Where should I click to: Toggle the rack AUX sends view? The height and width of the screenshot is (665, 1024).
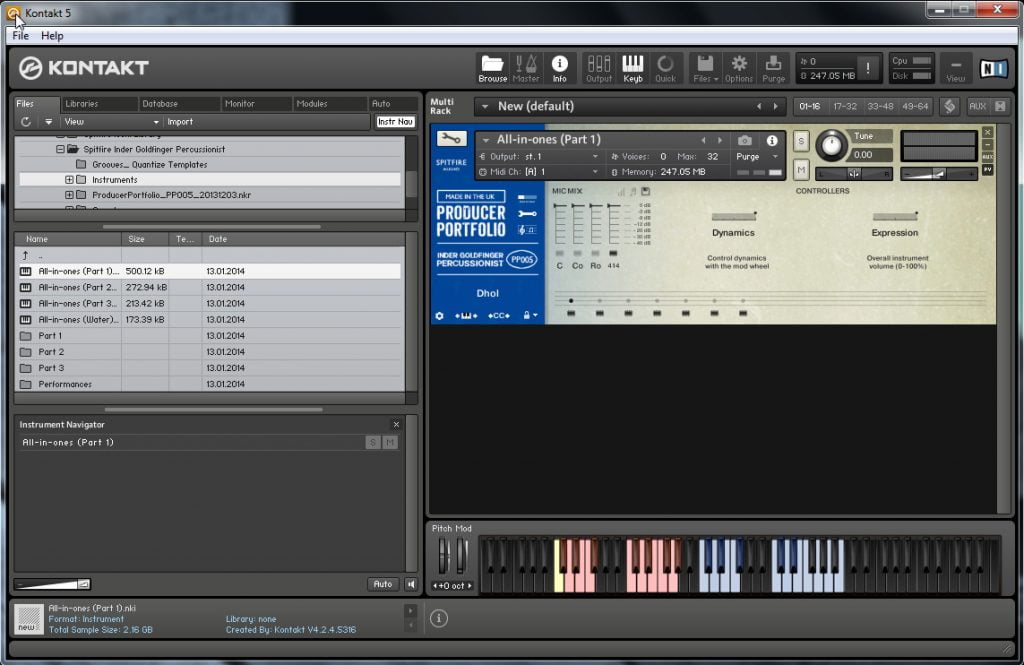pos(977,106)
